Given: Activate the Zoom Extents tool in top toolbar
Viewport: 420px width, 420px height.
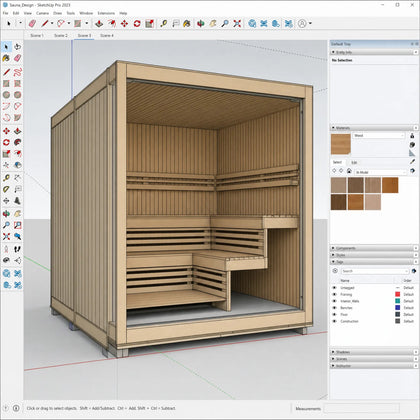Looking at the screenshot, I should pyautogui.click(x=237, y=23).
